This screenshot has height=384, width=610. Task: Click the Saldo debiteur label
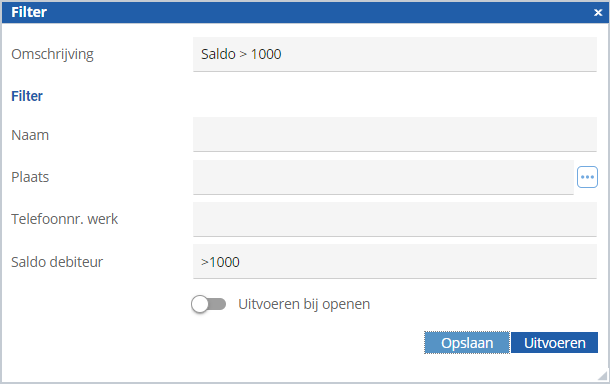[57, 262]
